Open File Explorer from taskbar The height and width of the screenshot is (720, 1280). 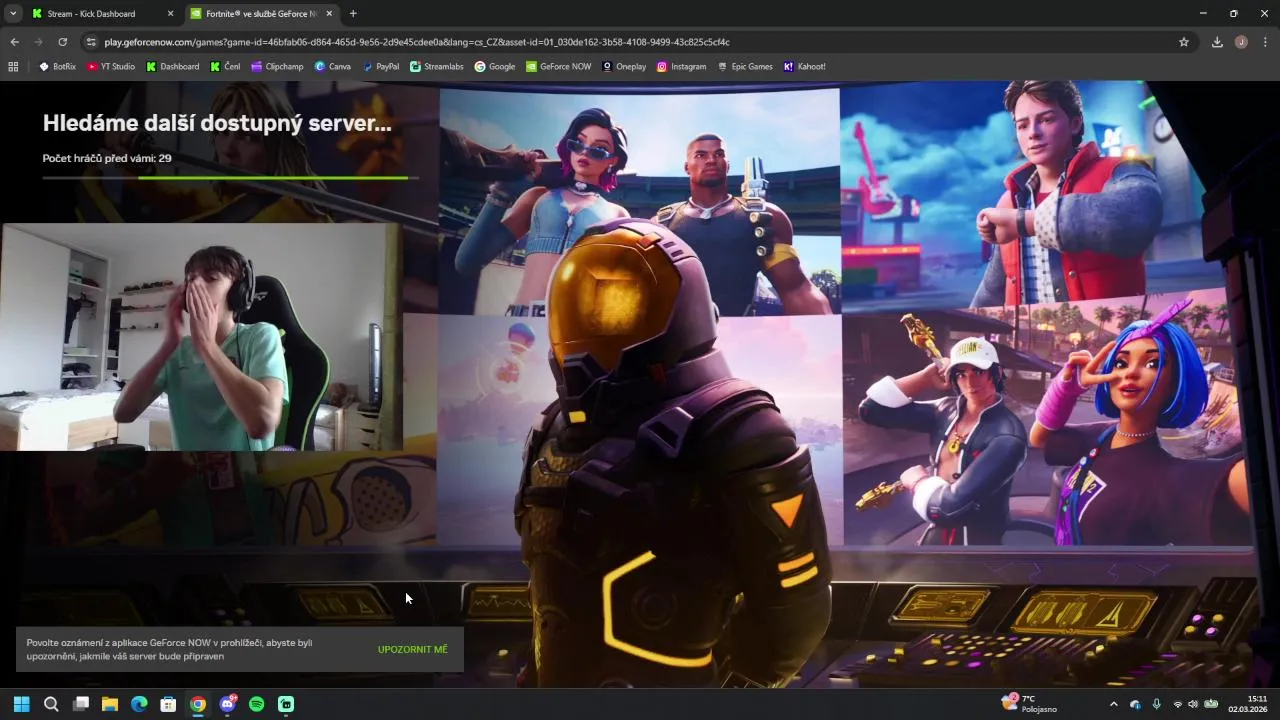pos(110,704)
